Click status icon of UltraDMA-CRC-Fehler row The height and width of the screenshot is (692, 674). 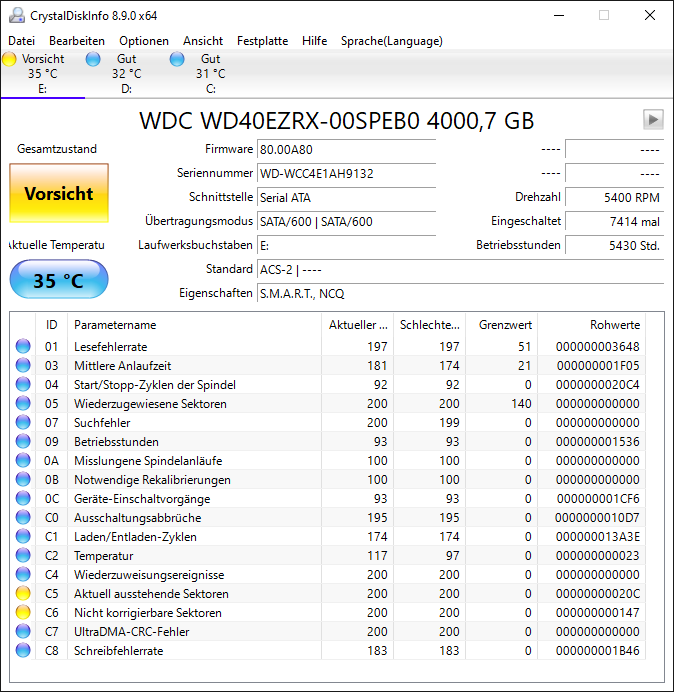[23, 631]
